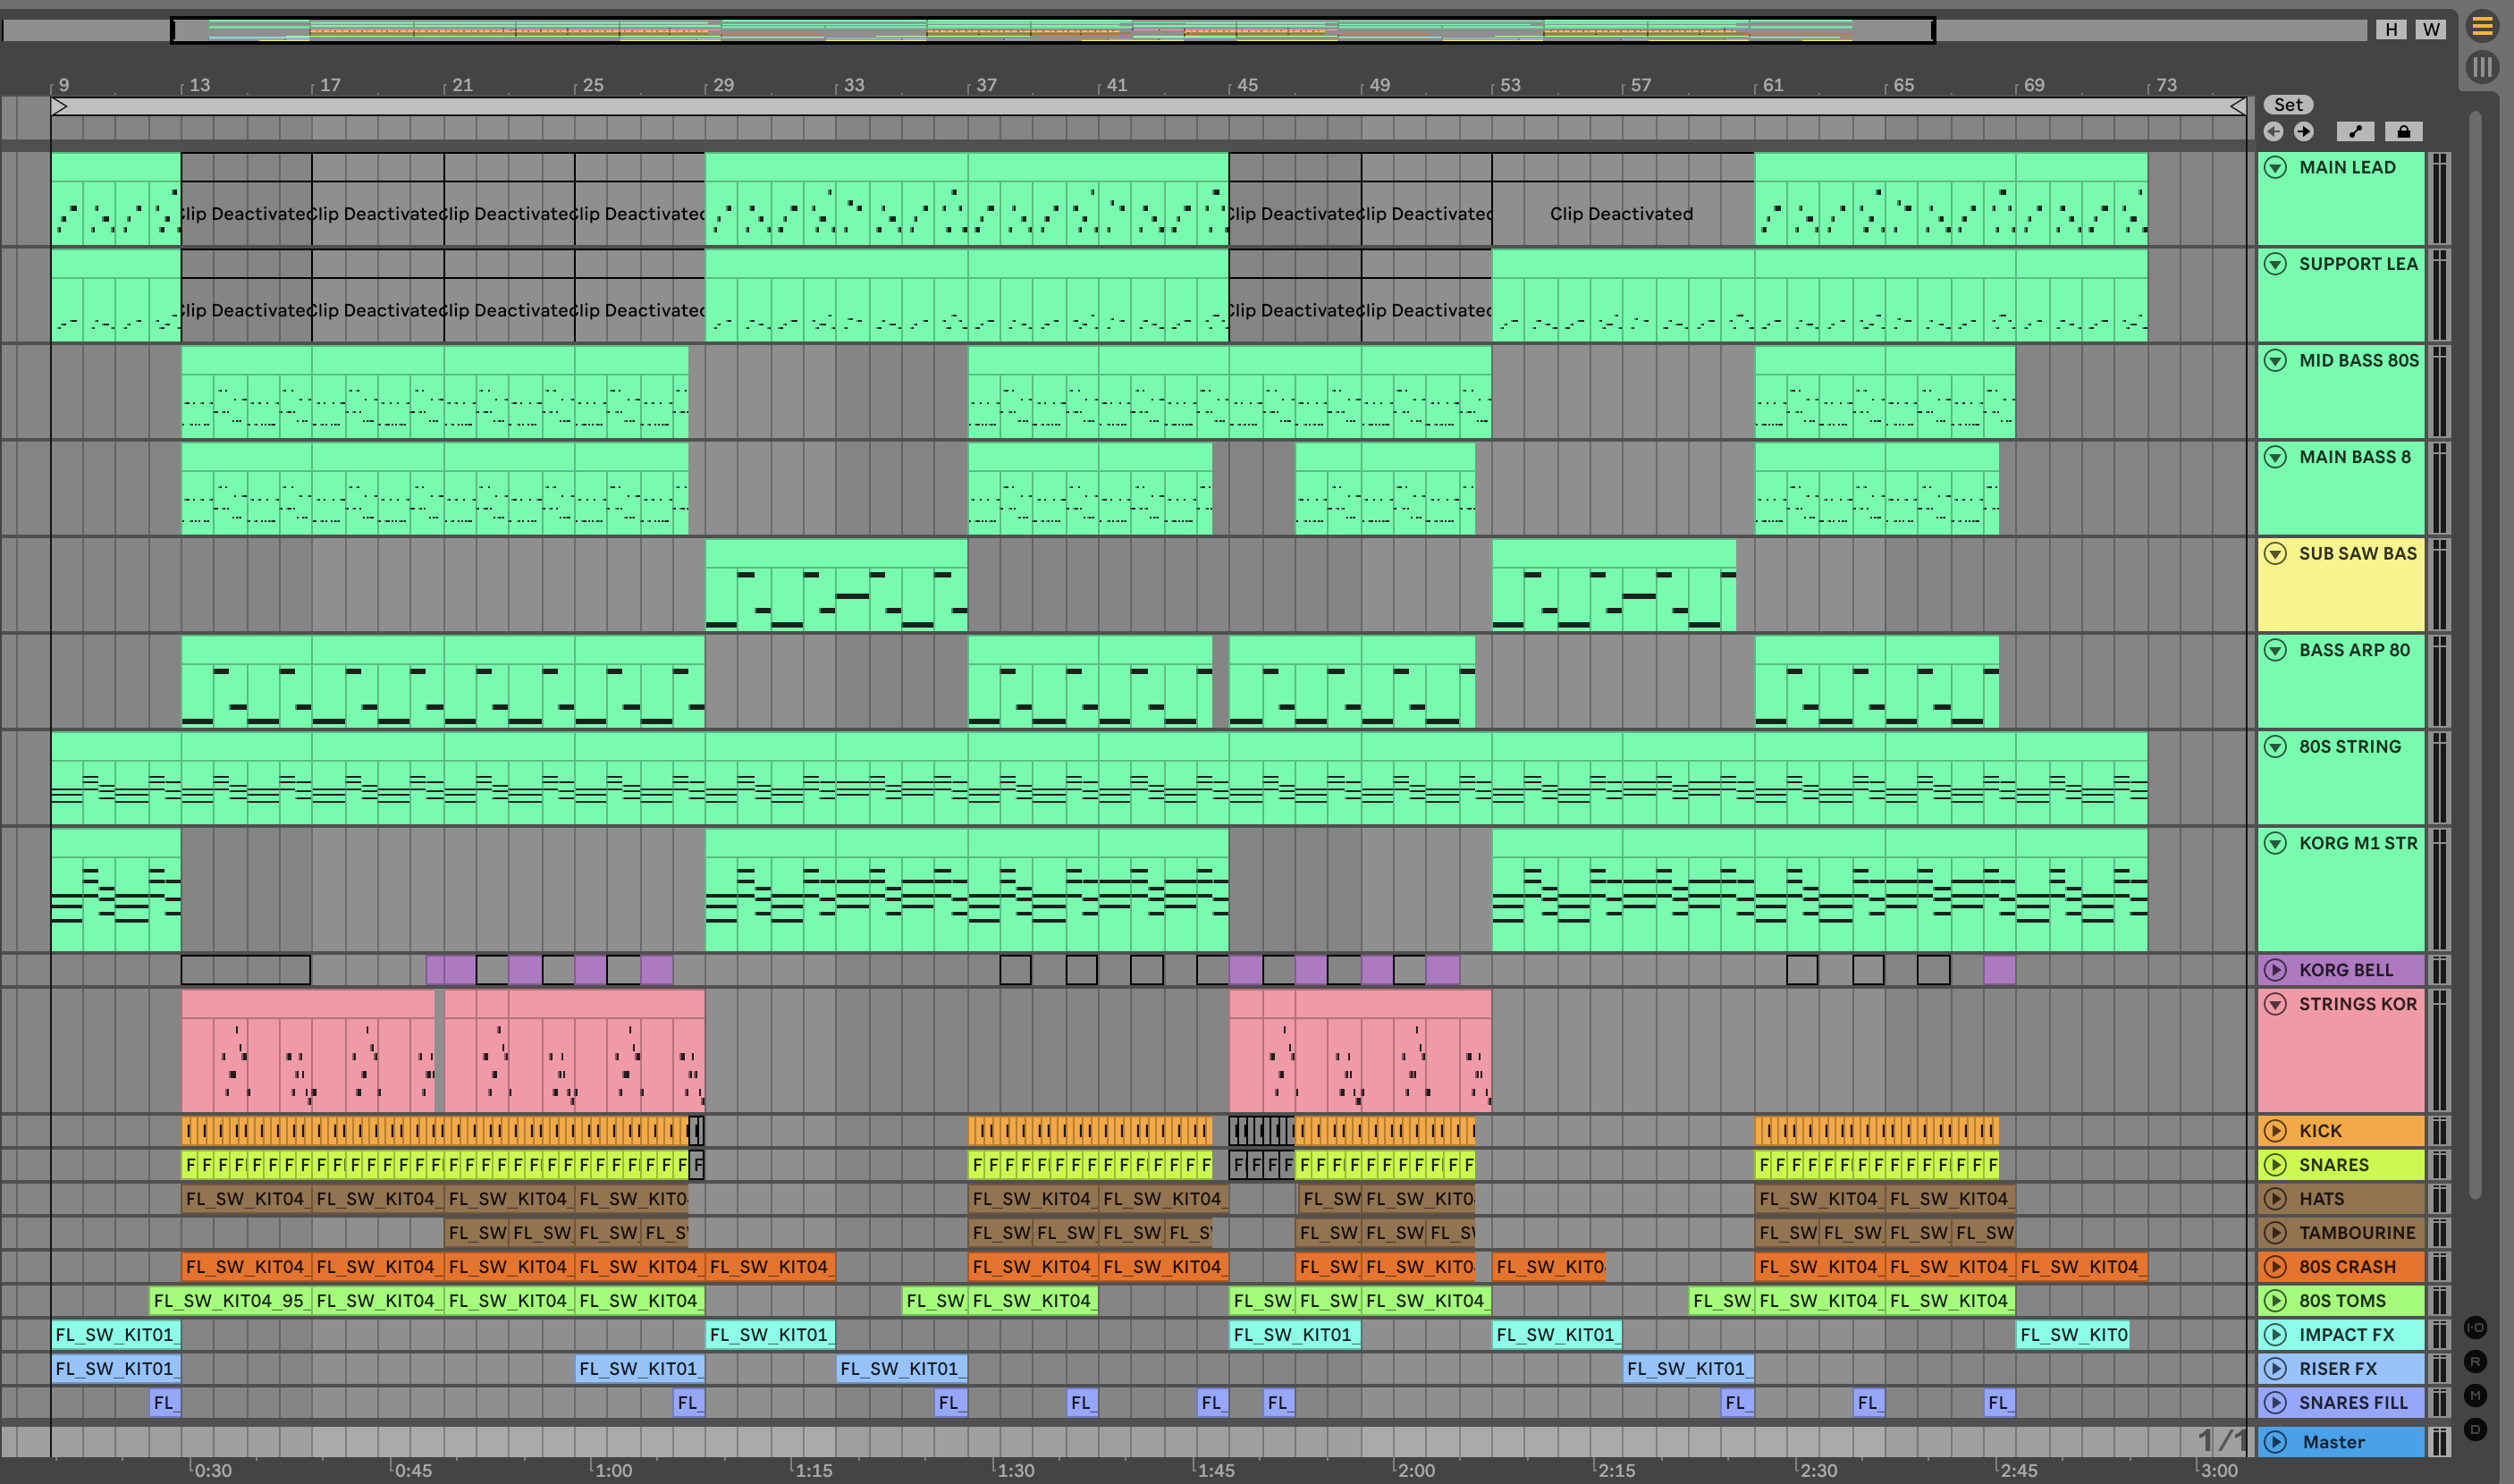Viewport: 2514px width, 1484px height.
Task: Toggle the H optimize height button
Action: click(x=2391, y=29)
